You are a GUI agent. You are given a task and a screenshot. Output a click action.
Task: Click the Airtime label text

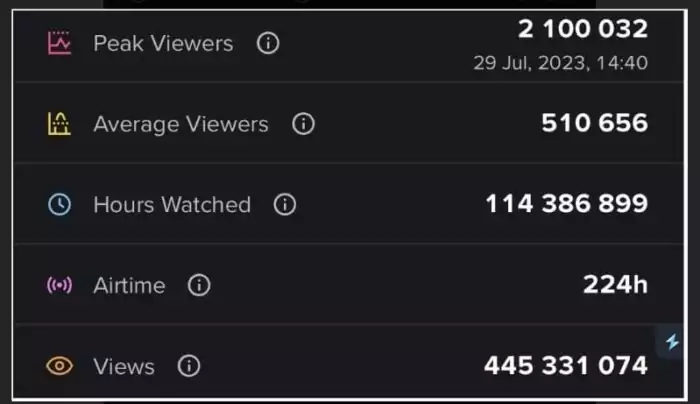pyautogui.click(x=129, y=285)
